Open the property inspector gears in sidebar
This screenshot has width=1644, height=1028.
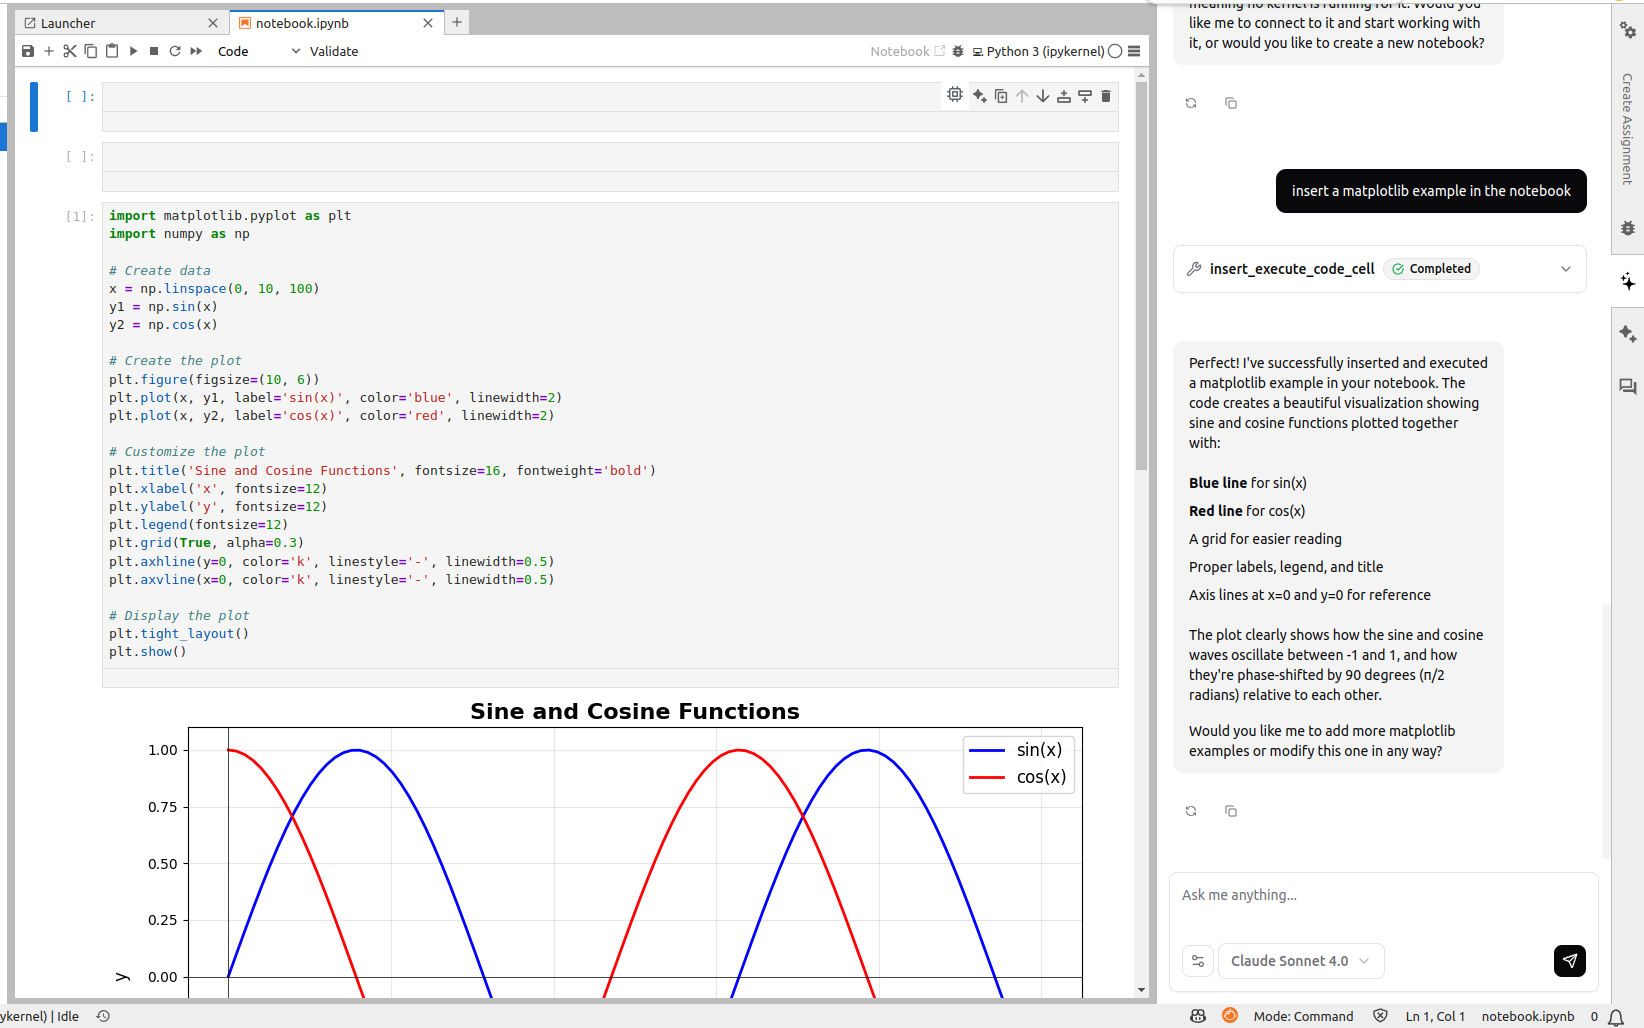click(1628, 30)
